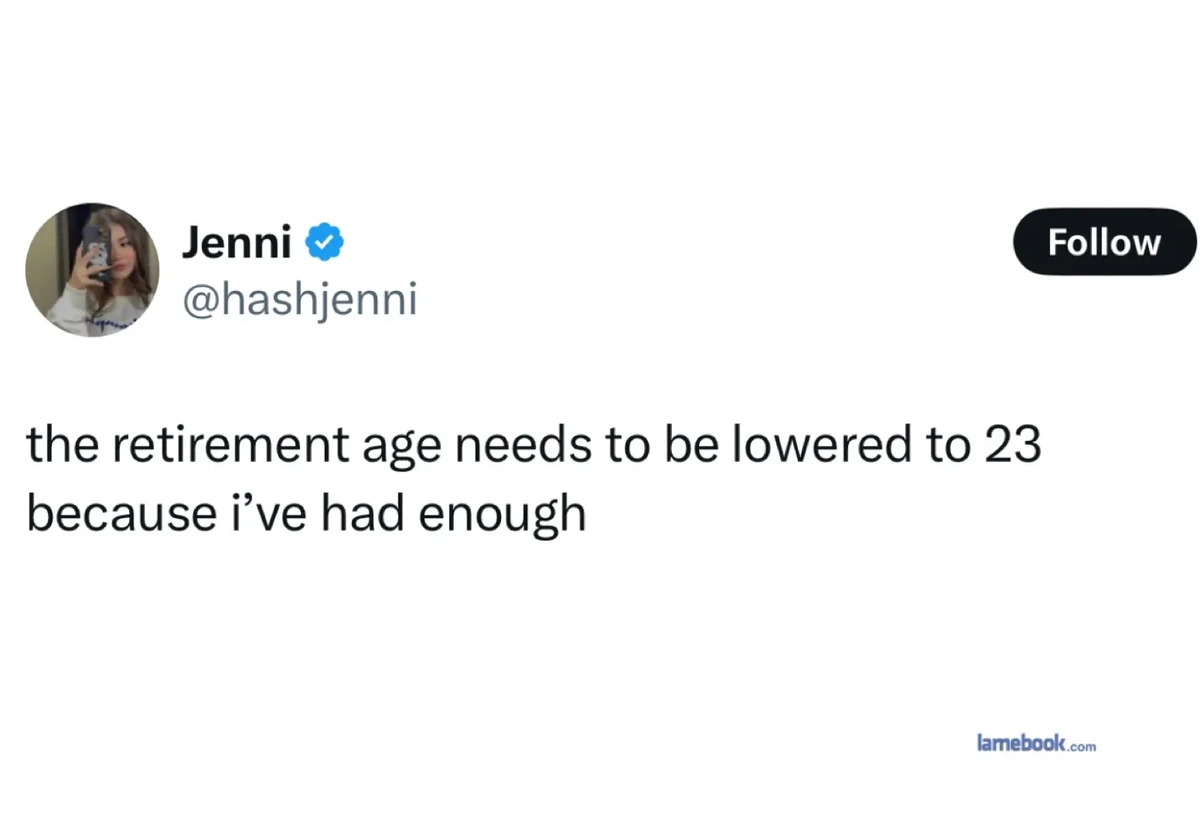Click ".com" portion of lamebook watermark
Image resolution: width=1200 pixels, height=830 pixels.
pos(1083,746)
